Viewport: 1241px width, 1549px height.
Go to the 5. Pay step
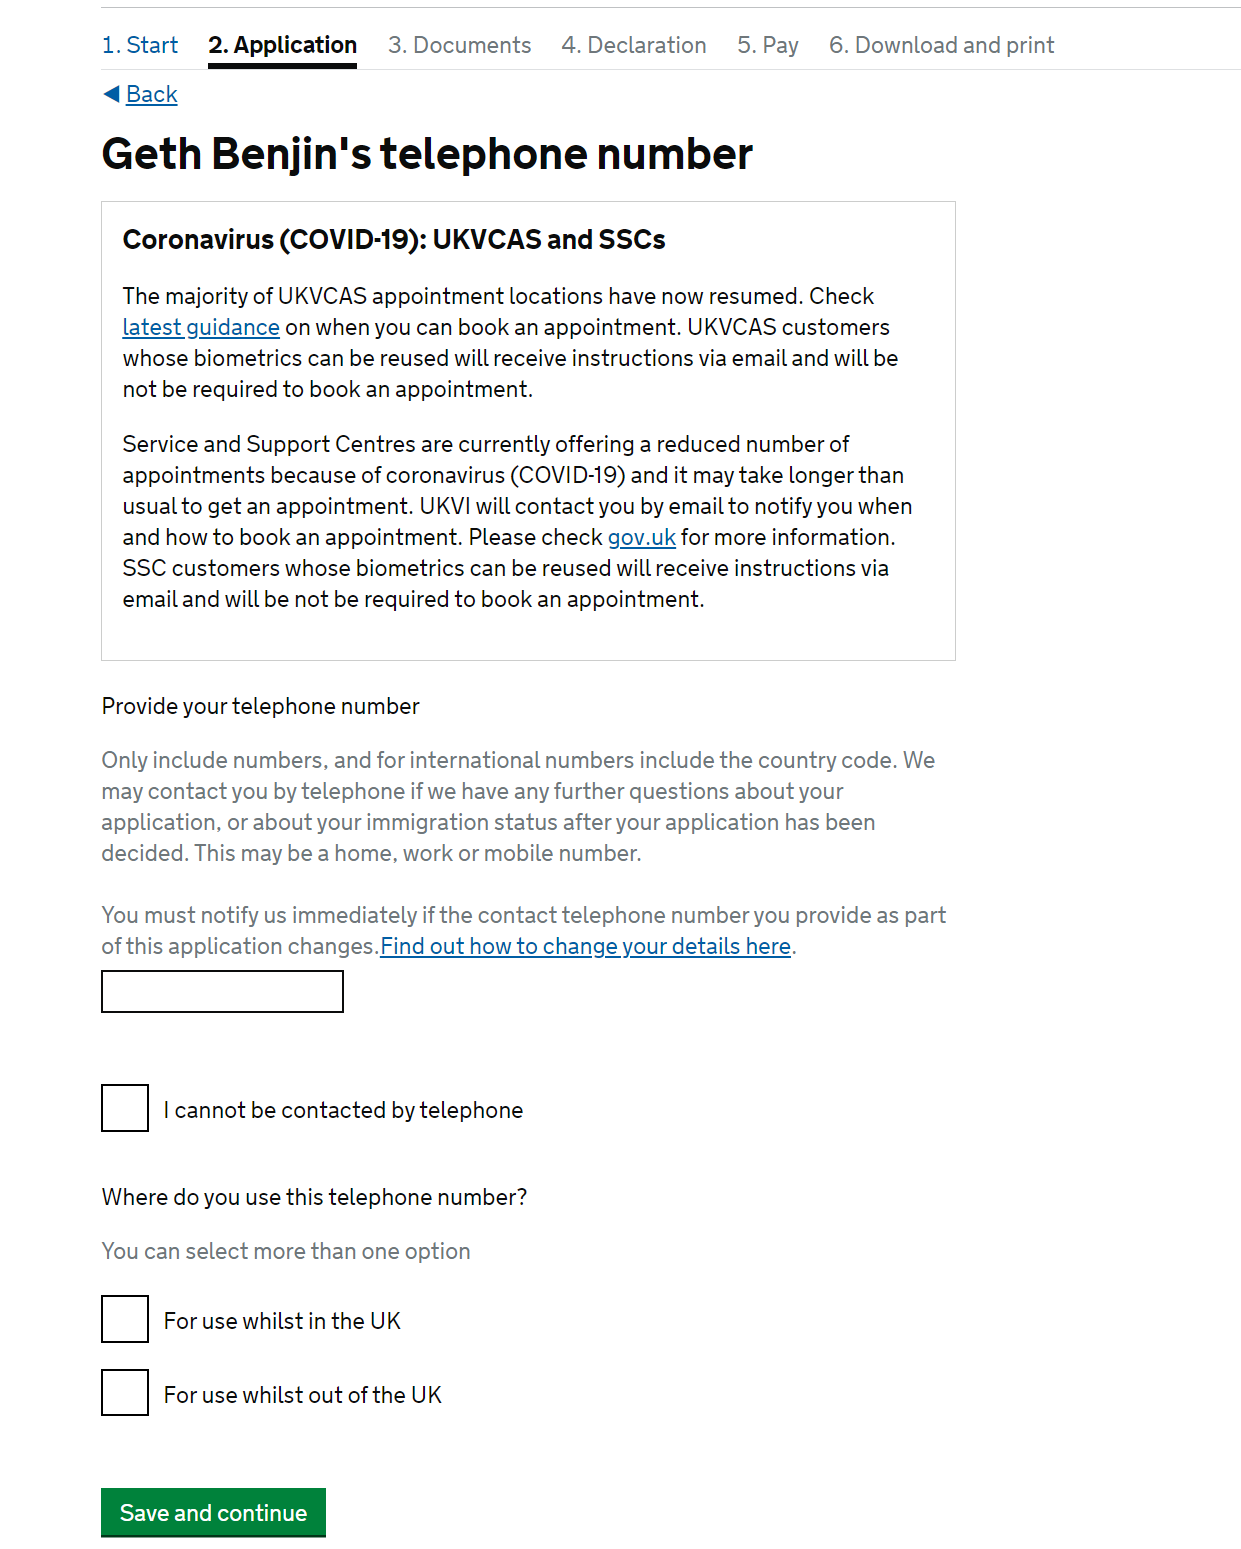click(768, 45)
